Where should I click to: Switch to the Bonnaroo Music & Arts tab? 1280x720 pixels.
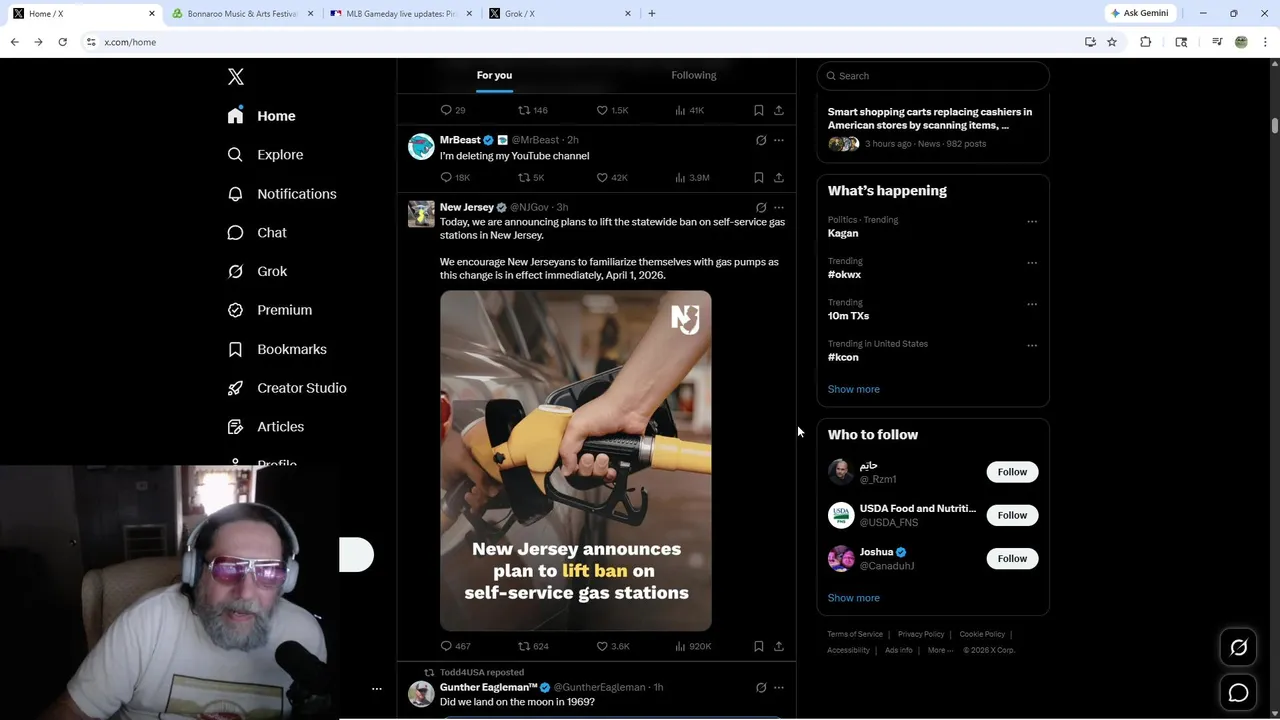[243, 14]
